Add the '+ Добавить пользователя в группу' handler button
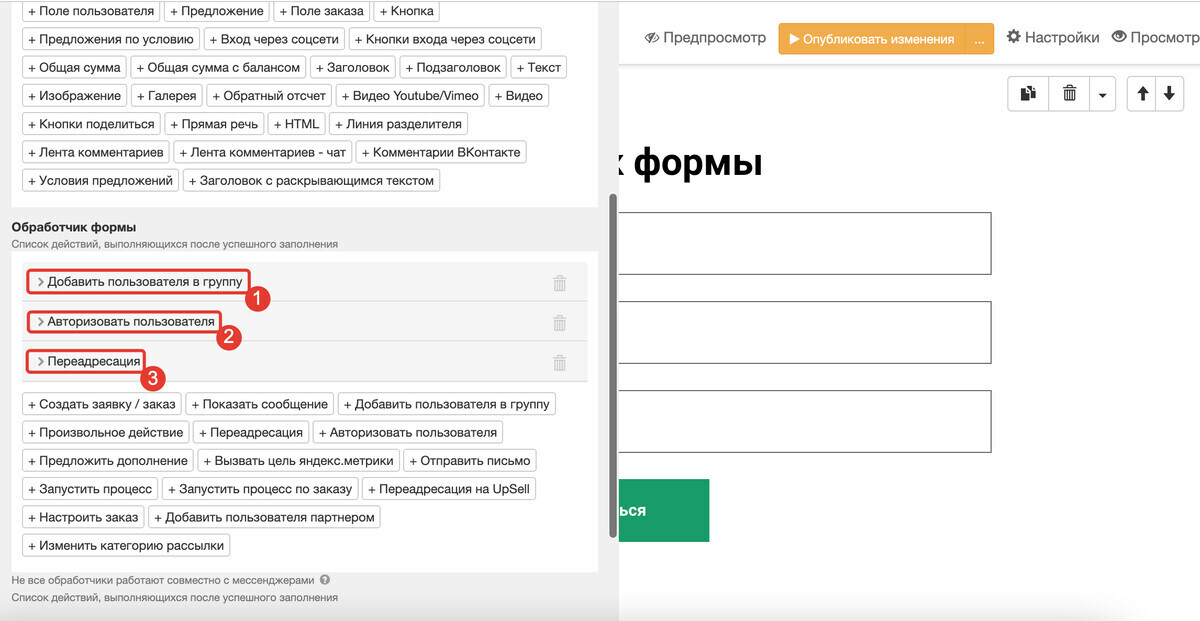1200x621 pixels. tap(447, 404)
